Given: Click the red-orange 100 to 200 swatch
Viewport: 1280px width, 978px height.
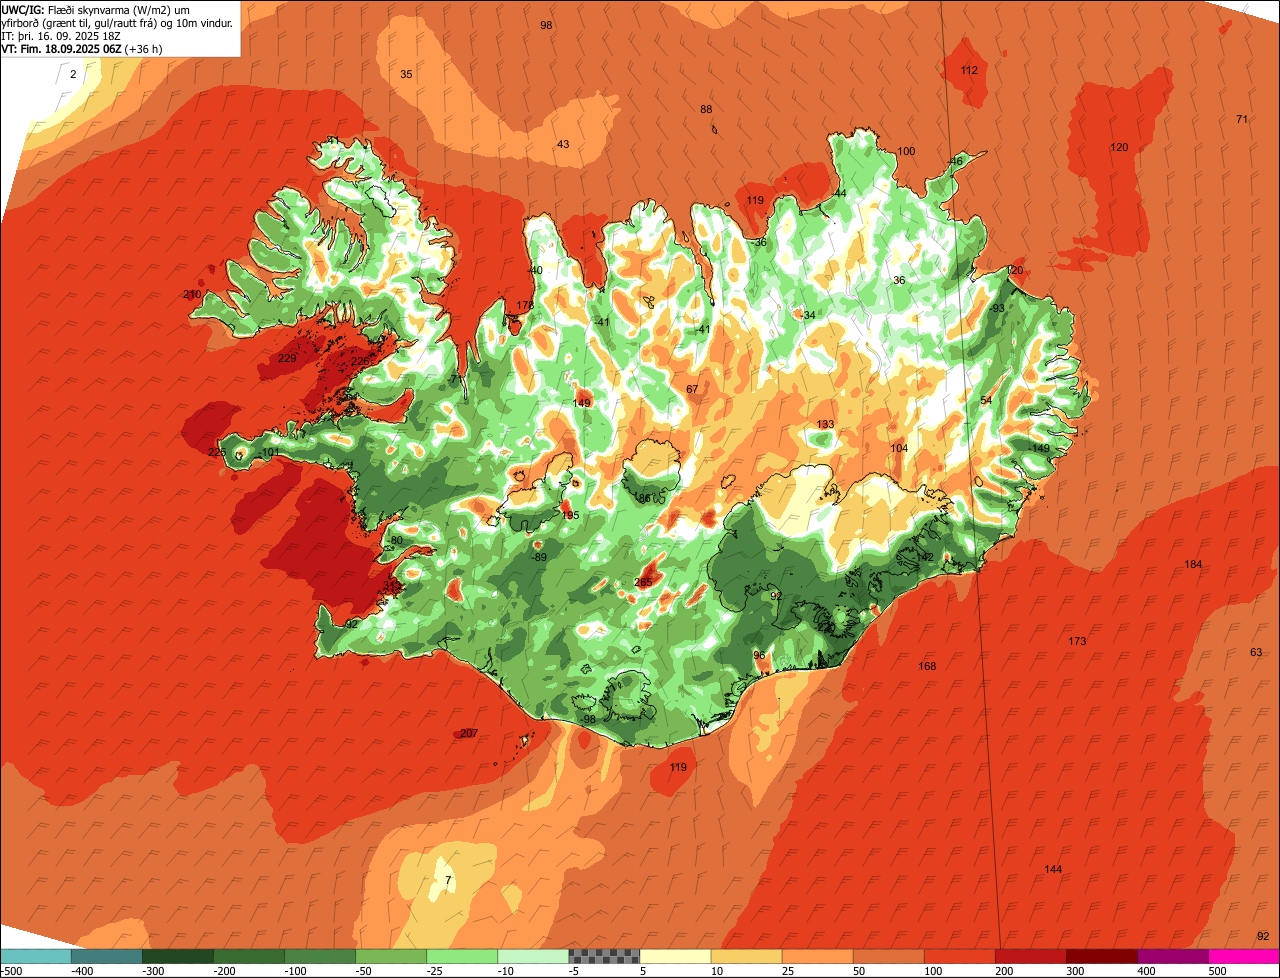Looking at the screenshot, I should pos(959,956).
